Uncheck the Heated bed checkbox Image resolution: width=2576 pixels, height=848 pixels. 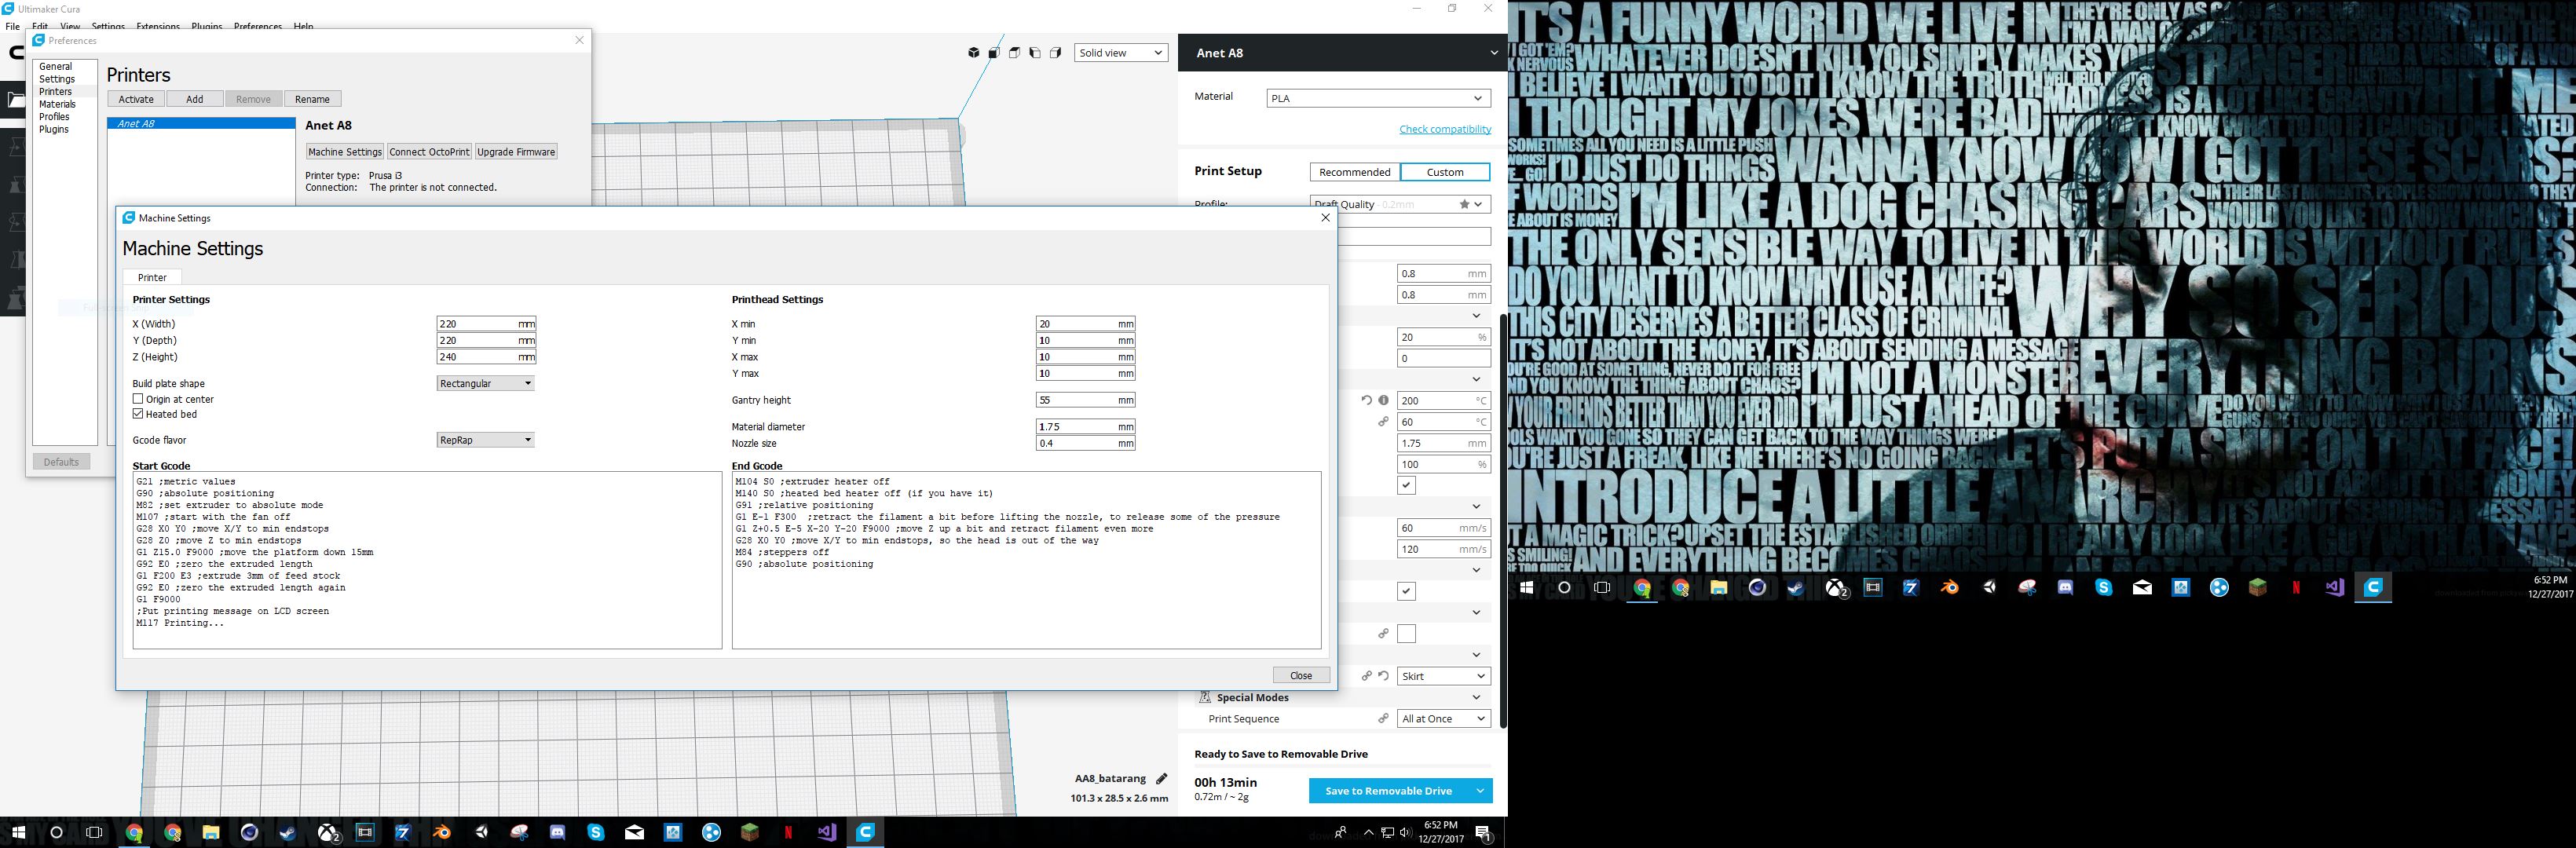point(138,414)
